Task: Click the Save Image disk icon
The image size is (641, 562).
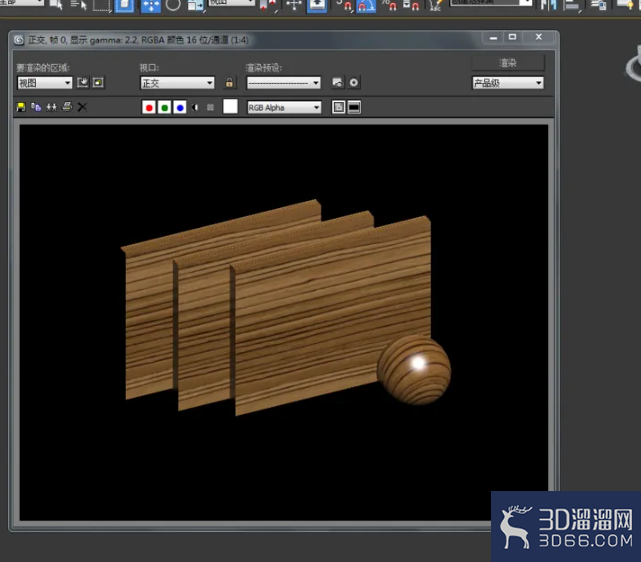Action: coord(20,107)
